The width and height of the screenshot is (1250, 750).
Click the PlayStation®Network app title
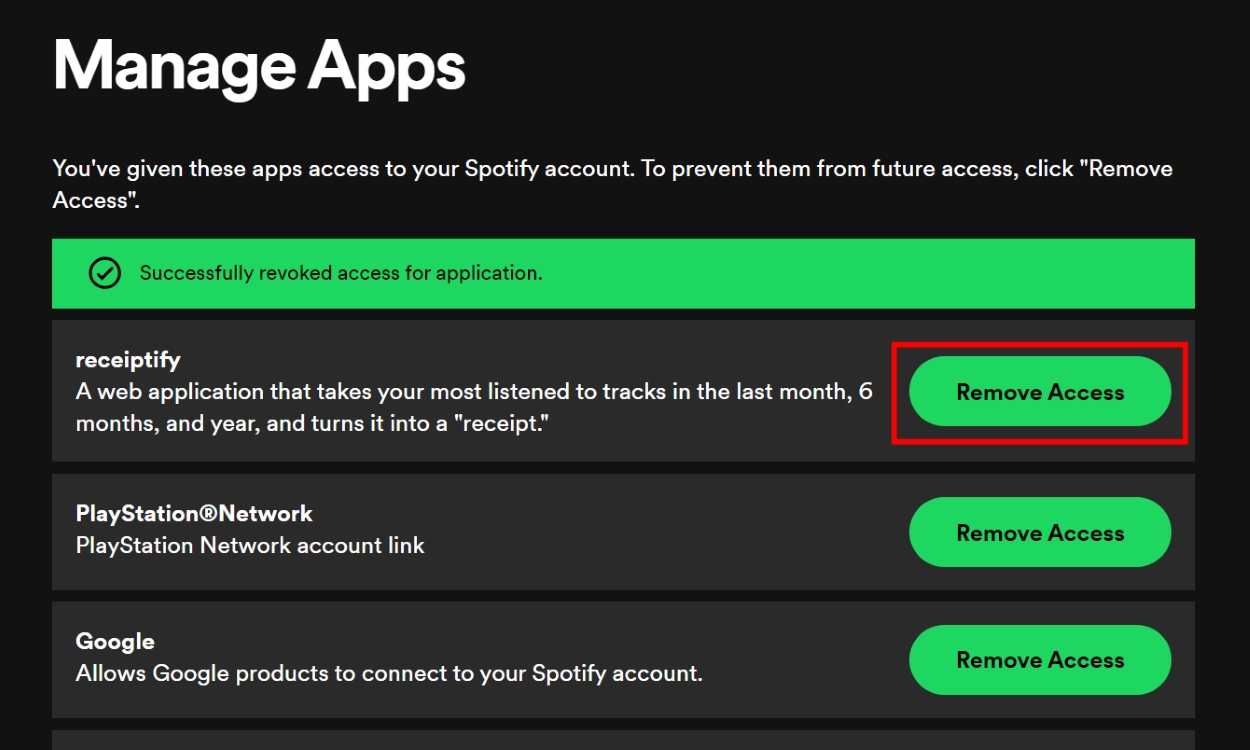(x=194, y=513)
